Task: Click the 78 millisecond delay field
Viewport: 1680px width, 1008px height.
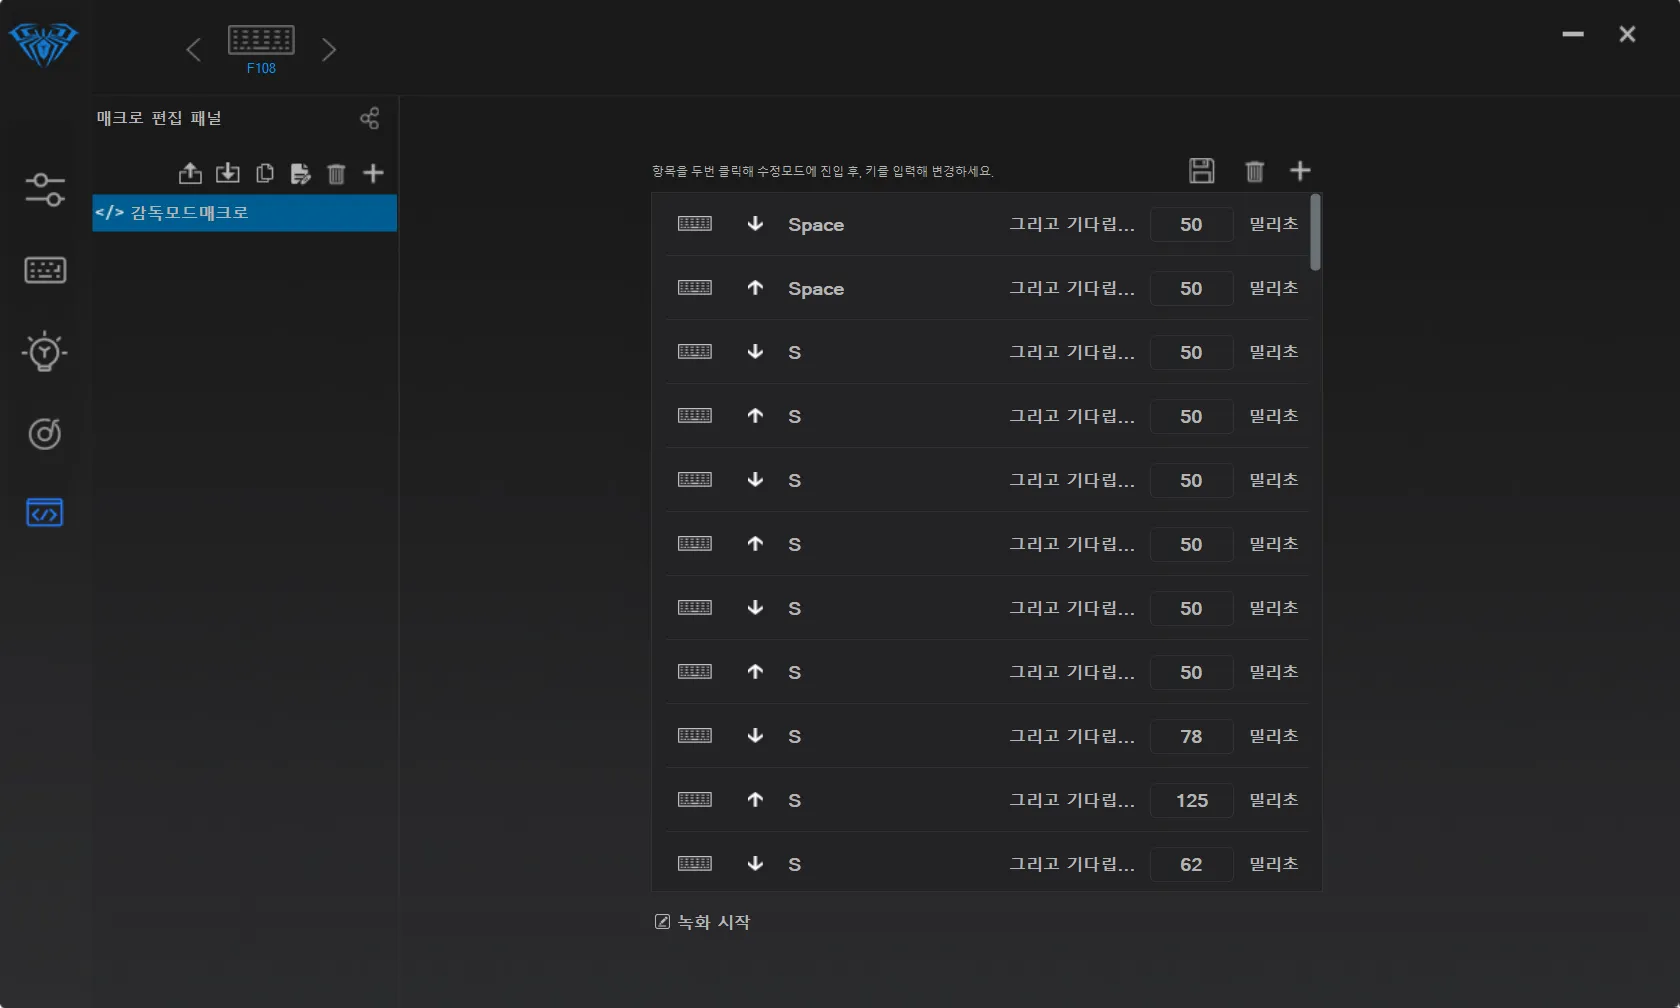Action: pos(1191,737)
